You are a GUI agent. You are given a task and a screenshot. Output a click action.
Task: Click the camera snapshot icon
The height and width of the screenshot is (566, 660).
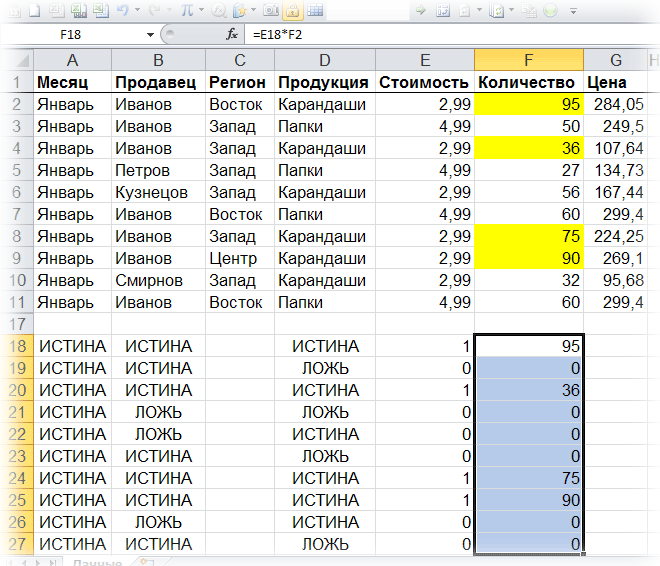271,10
